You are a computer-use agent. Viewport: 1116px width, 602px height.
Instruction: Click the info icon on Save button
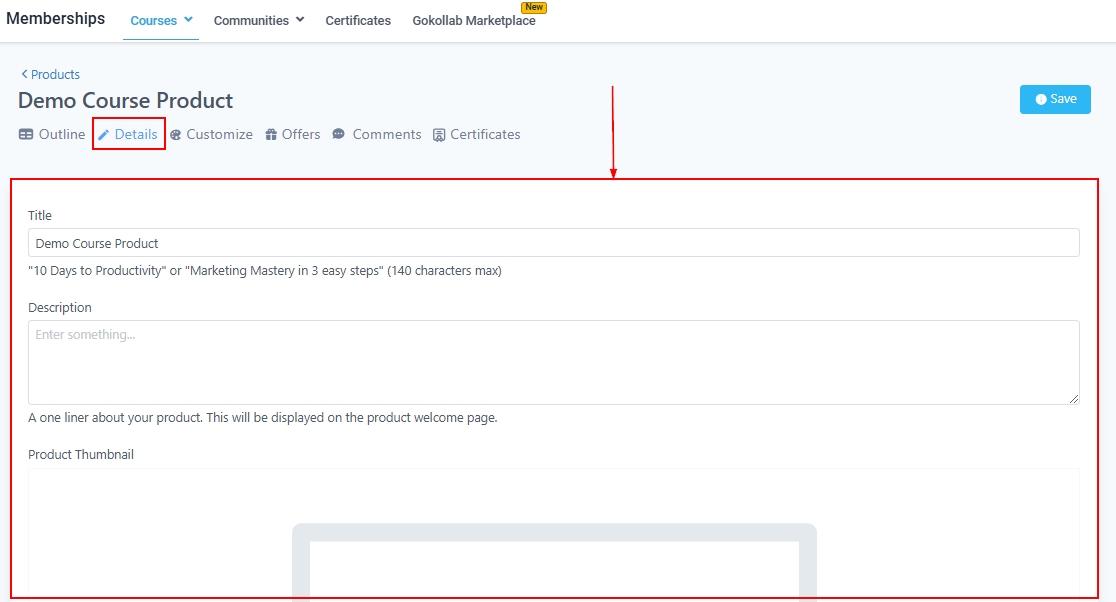pyautogui.click(x=1041, y=100)
